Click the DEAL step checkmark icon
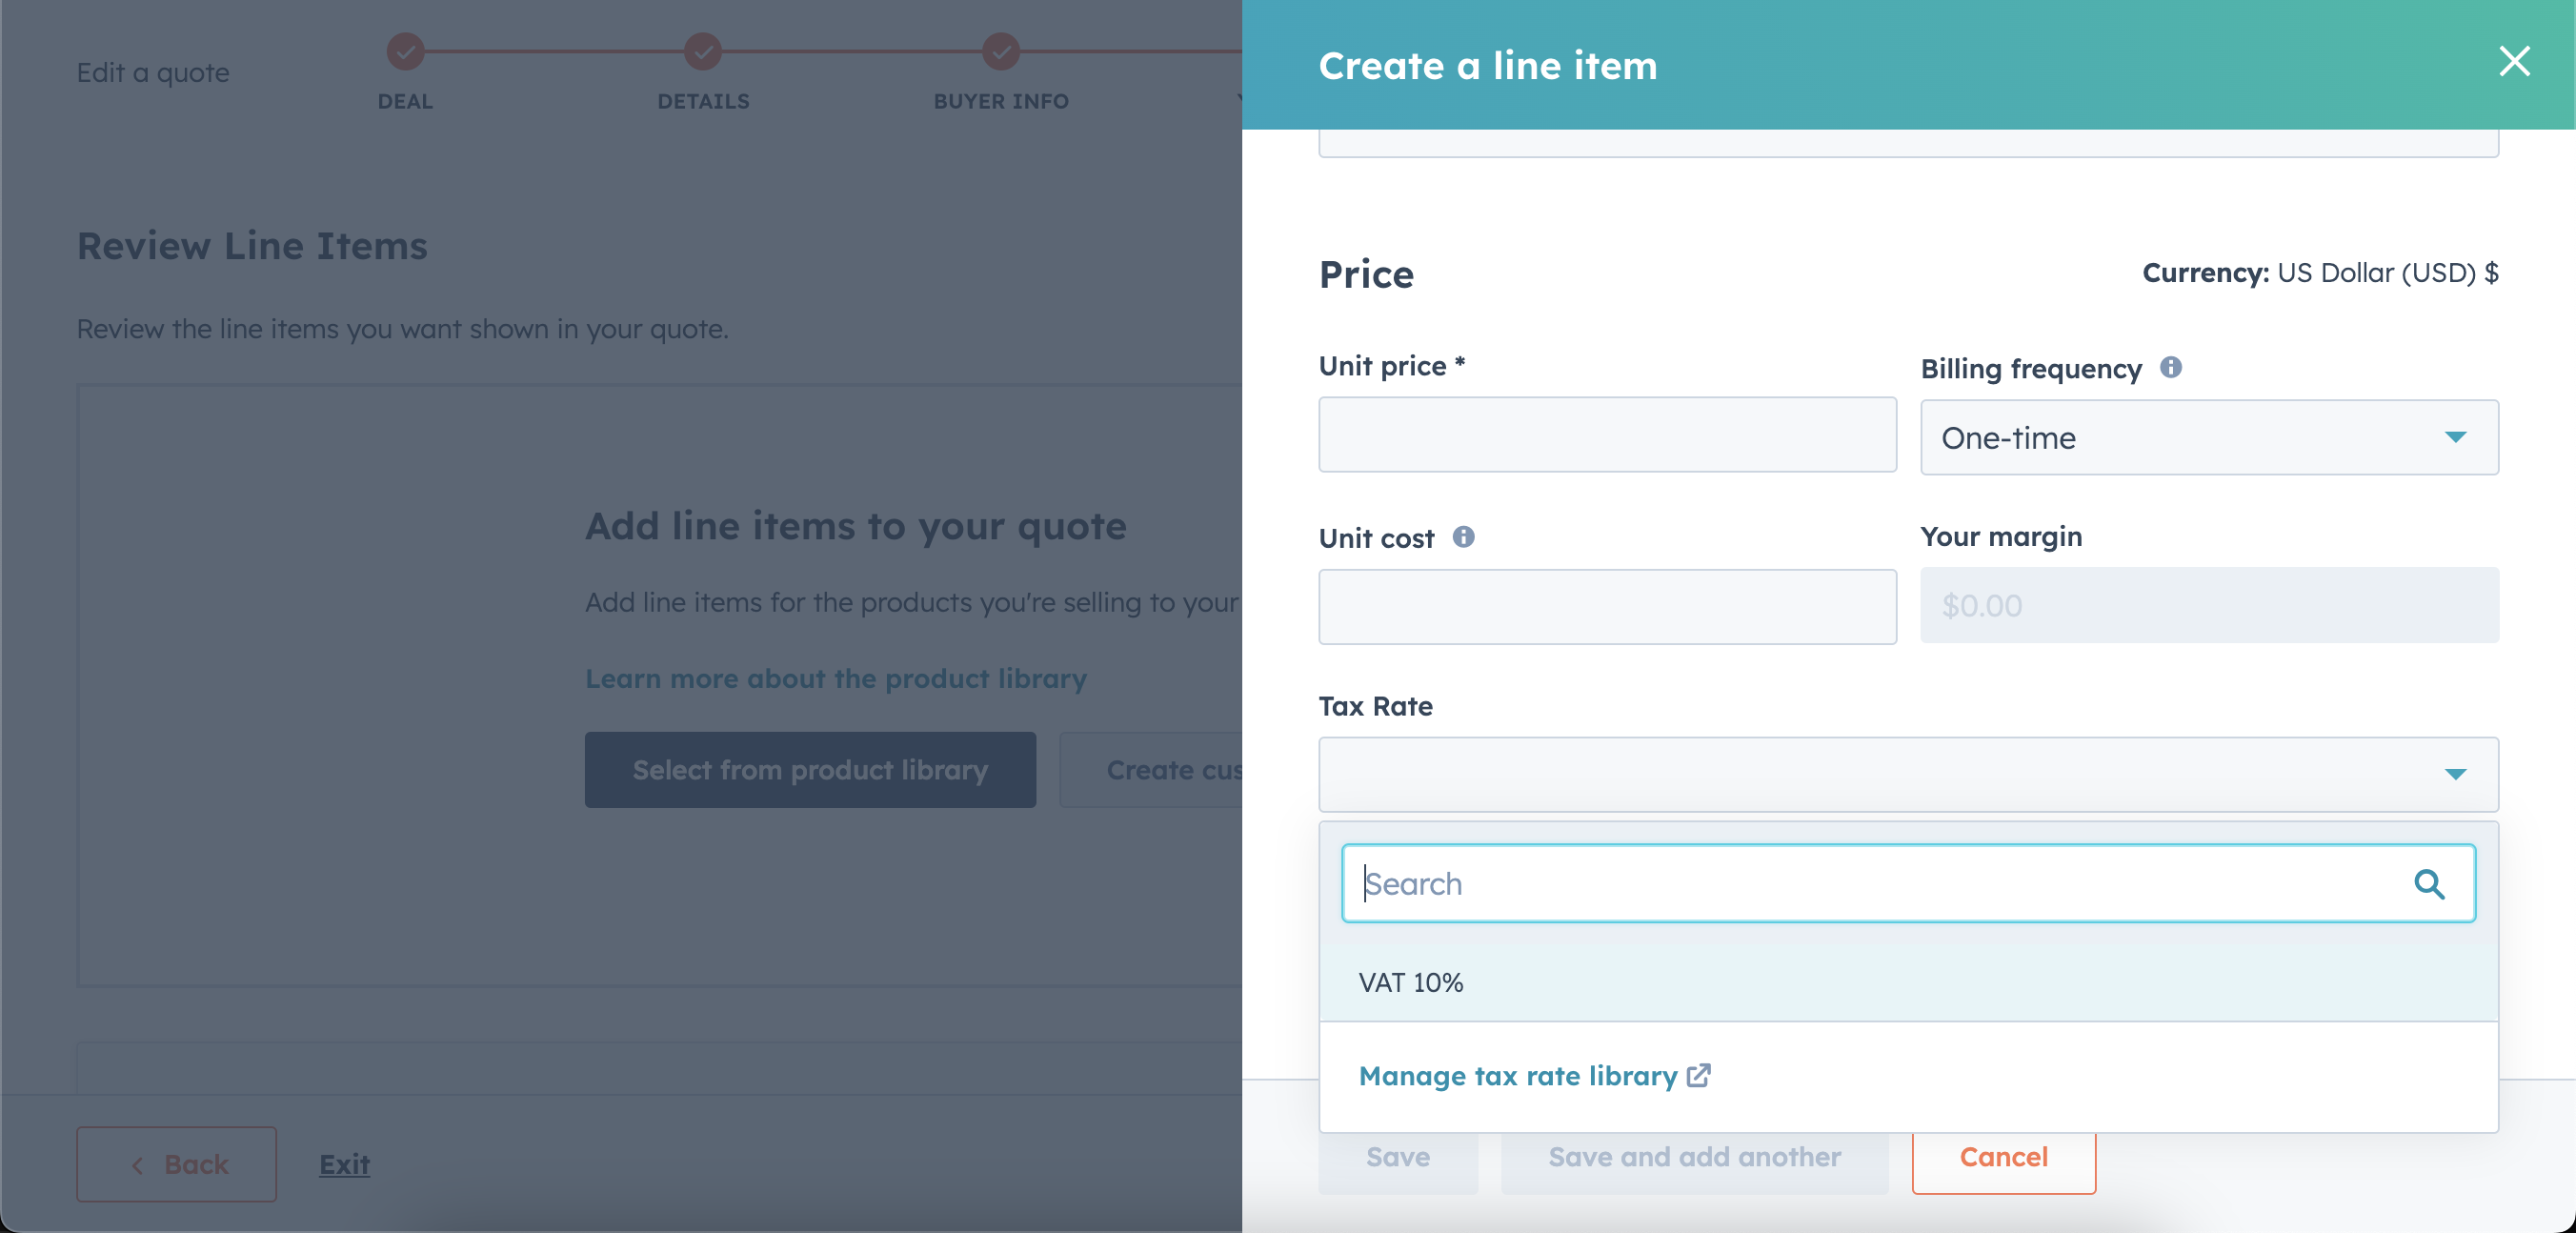The height and width of the screenshot is (1233, 2576). [405, 51]
